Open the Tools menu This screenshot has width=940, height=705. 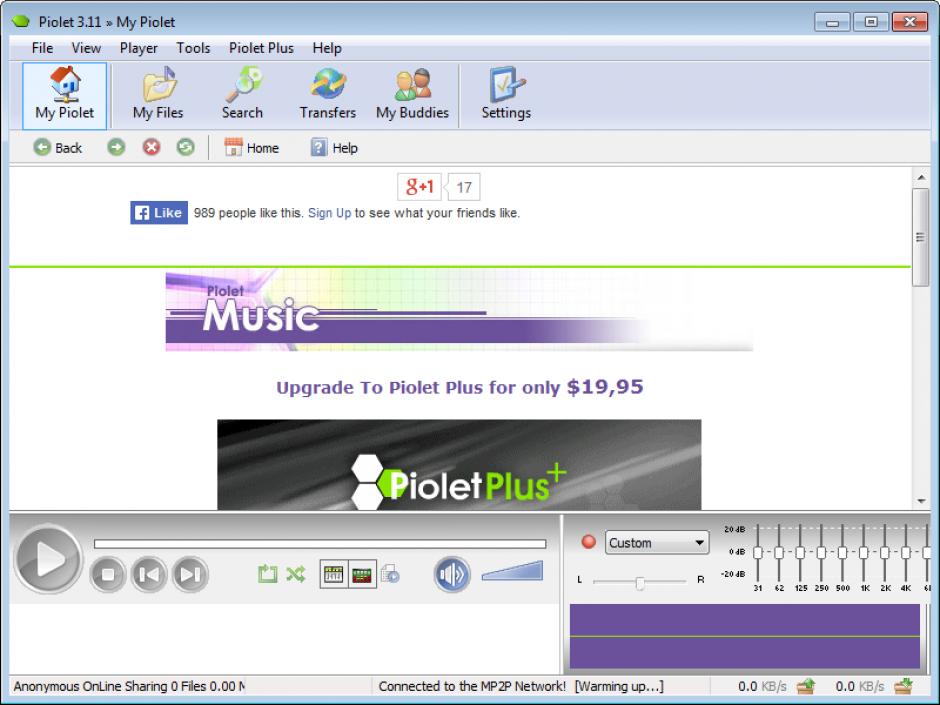click(193, 48)
